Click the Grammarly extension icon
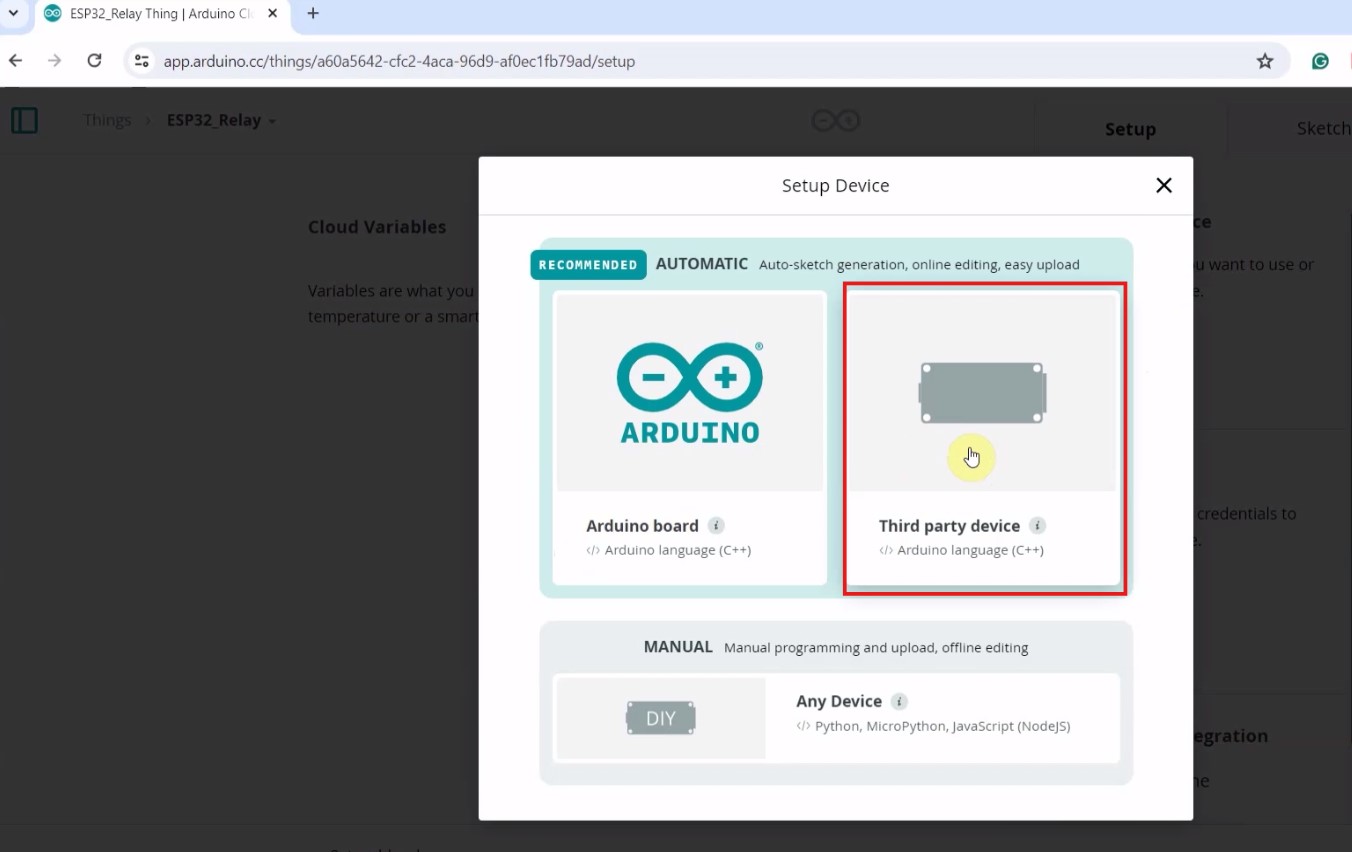 (x=1320, y=61)
